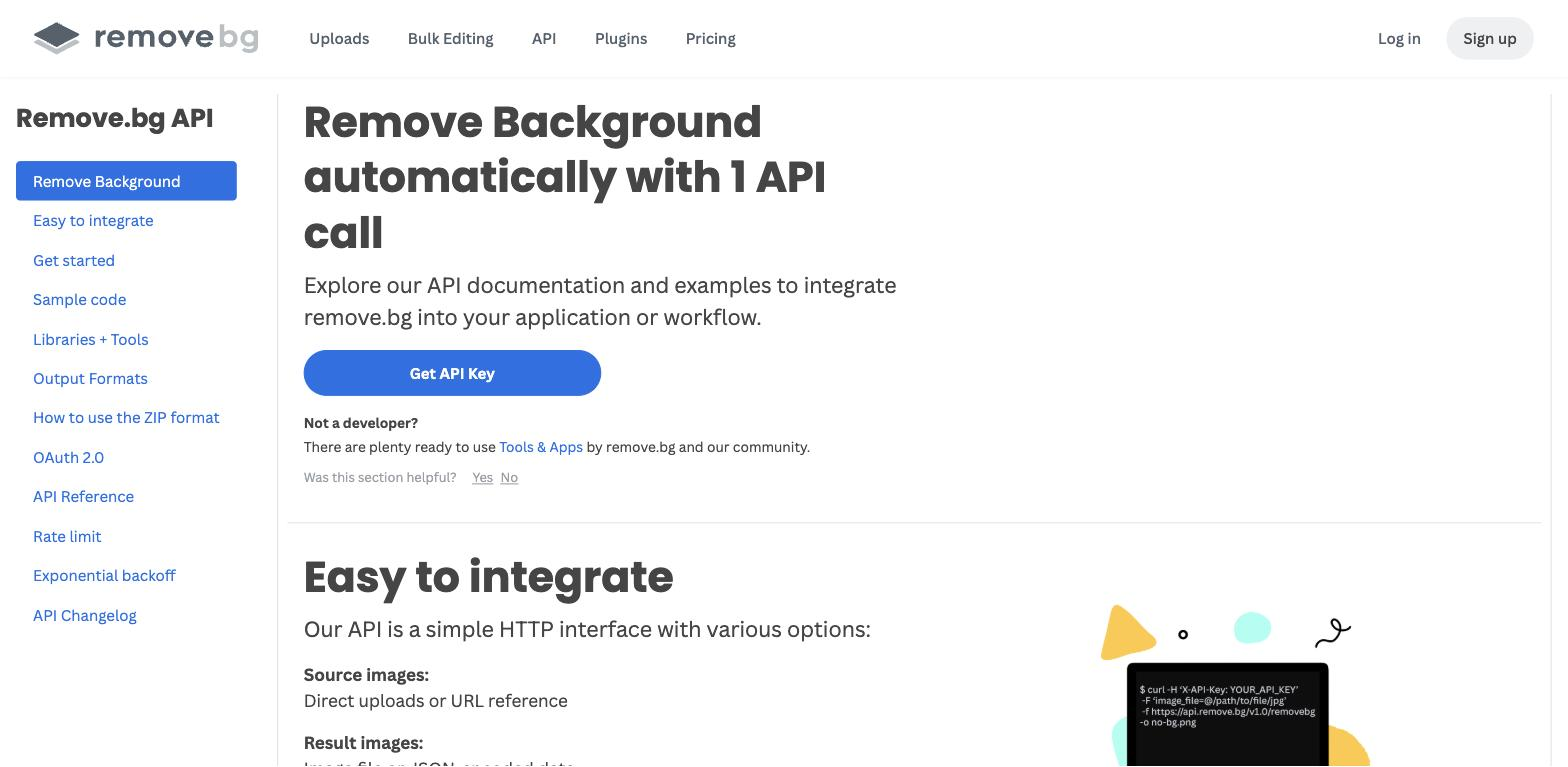Click 'Direct uploads or URL reference' text
Screen dimensions: 1568x767
click(x=436, y=701)
